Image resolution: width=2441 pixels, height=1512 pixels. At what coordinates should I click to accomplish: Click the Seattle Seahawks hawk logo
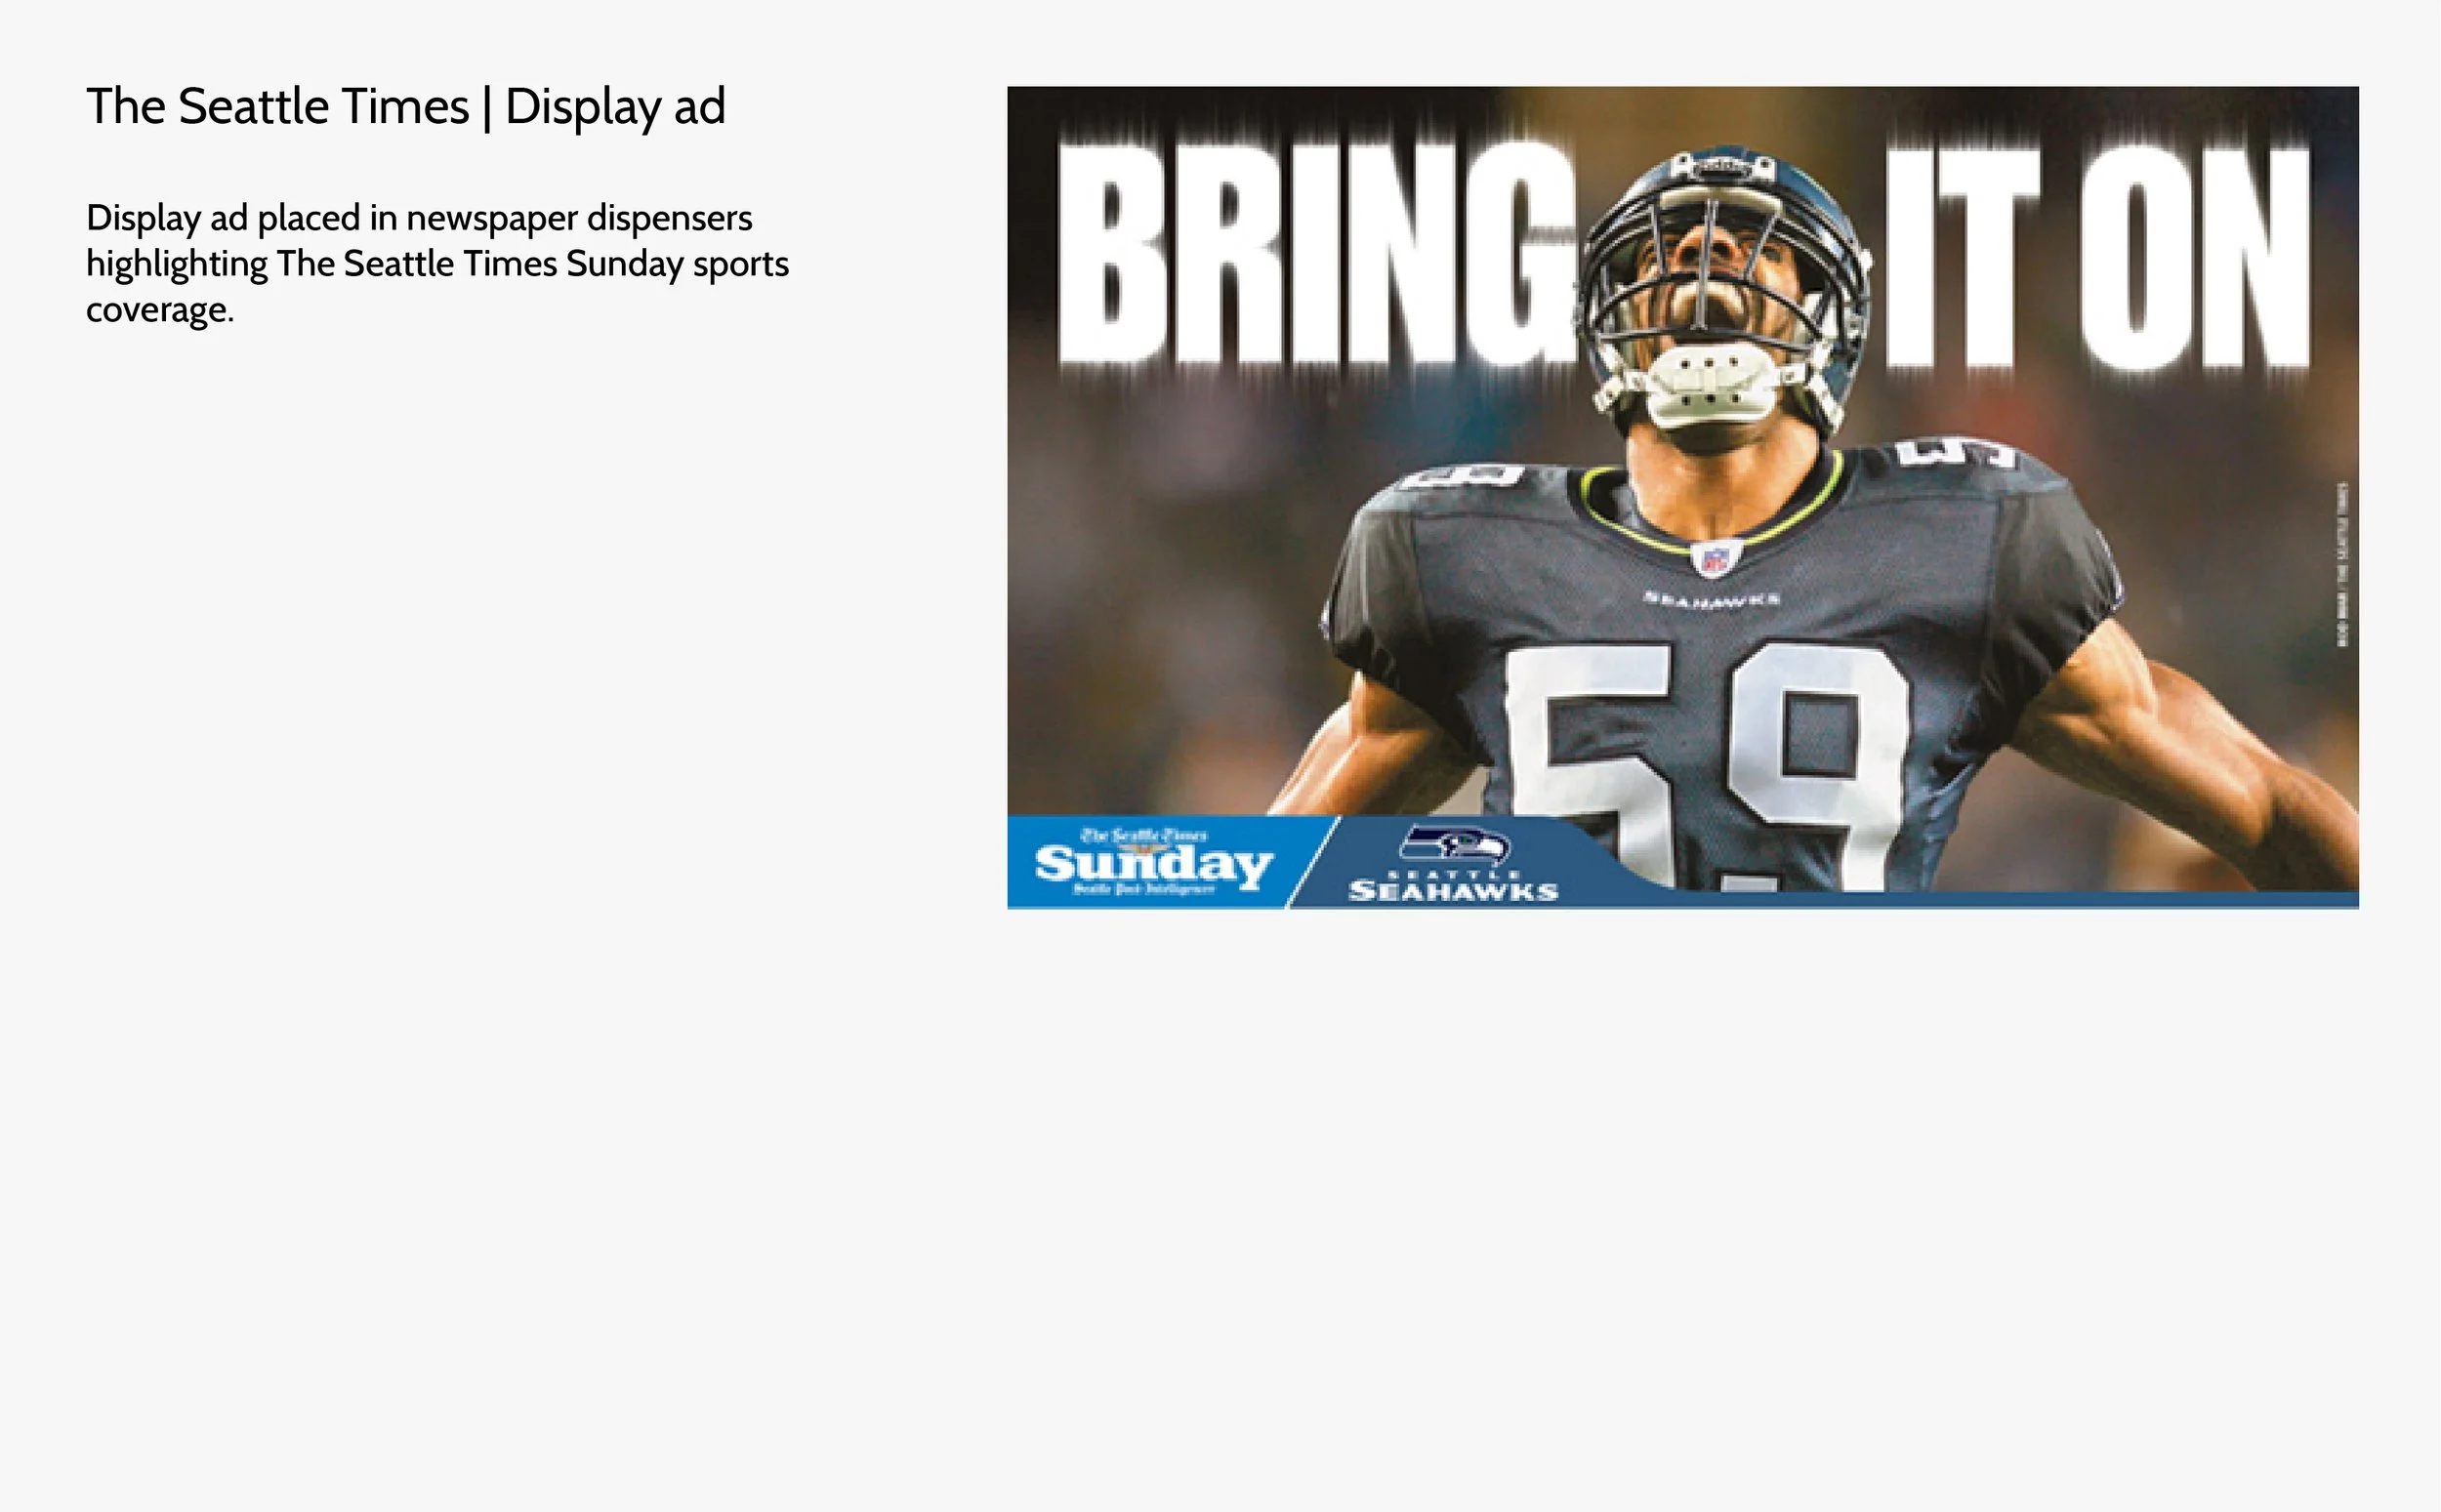coord(1454,845)
